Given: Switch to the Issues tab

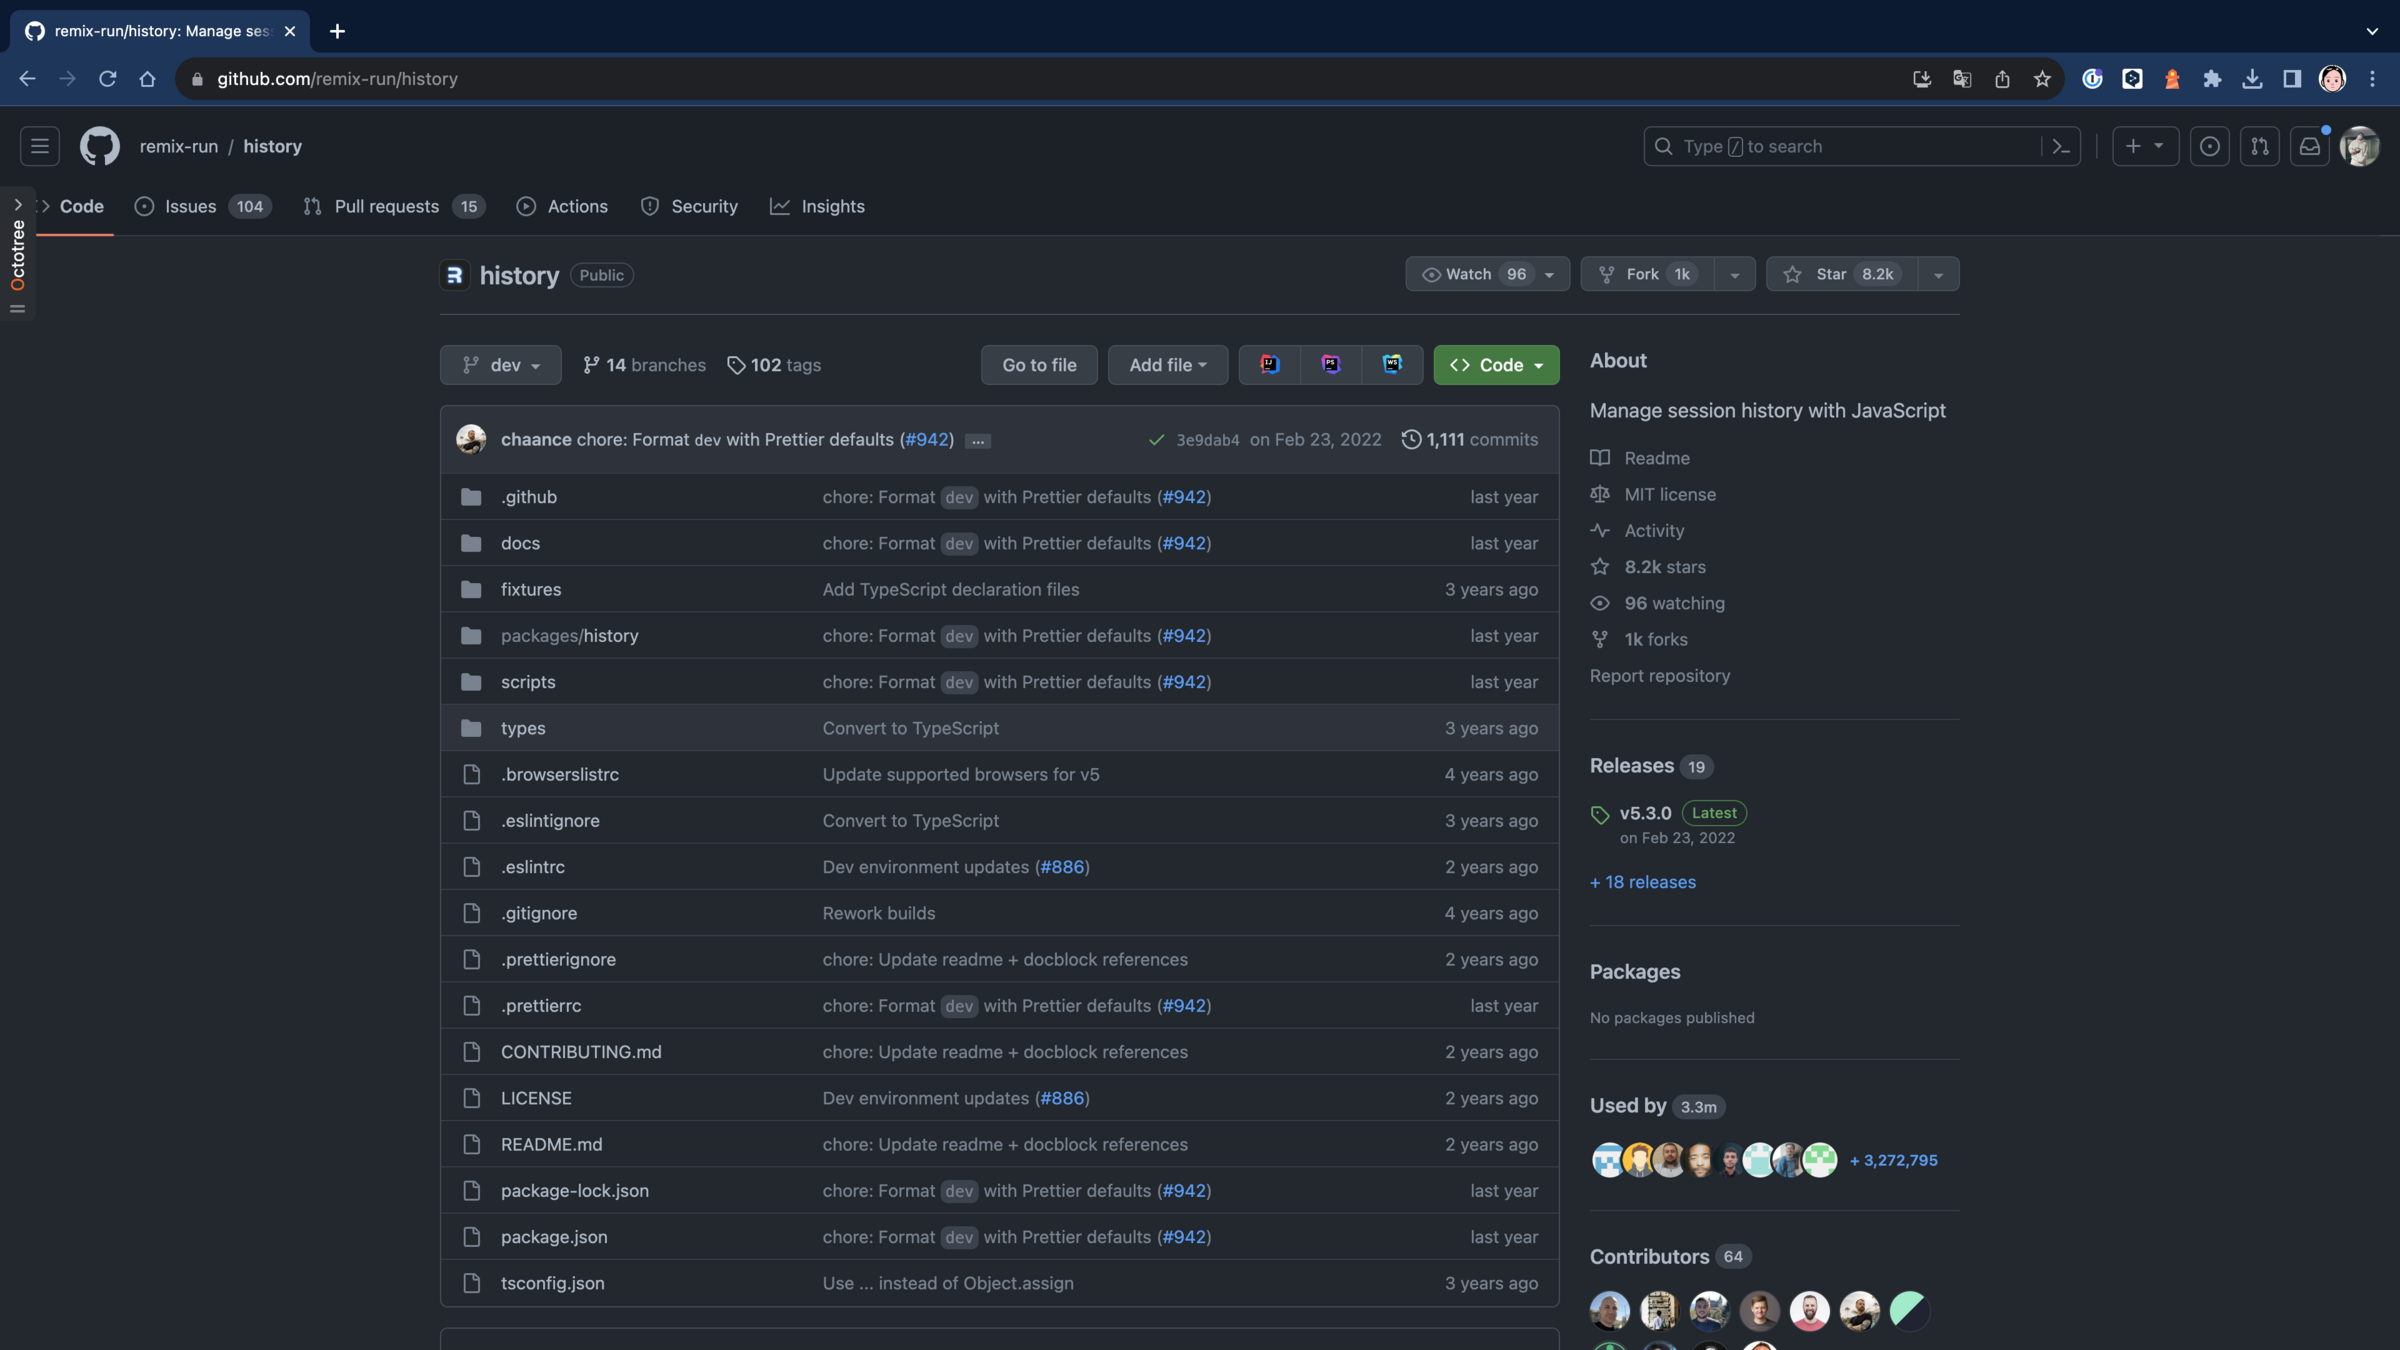Looking at the screenshot, I should pos(190,206).
